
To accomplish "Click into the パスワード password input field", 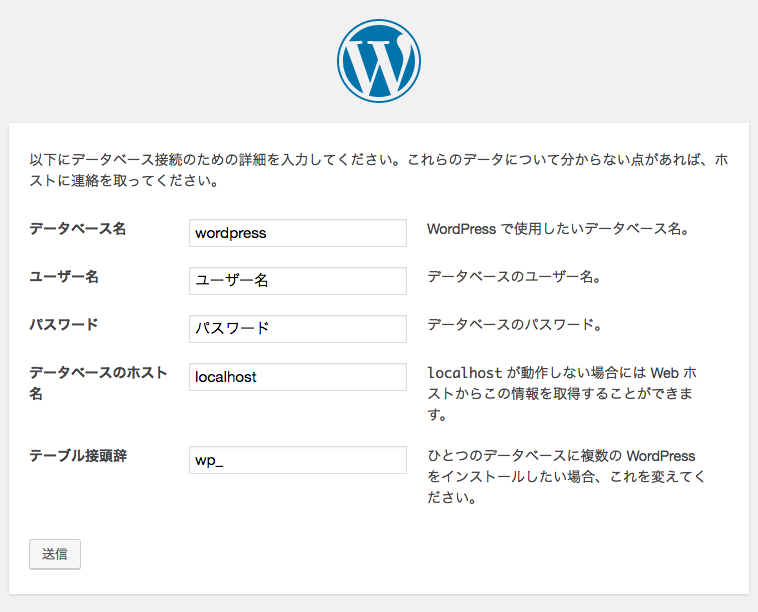I will coord(298,329).
